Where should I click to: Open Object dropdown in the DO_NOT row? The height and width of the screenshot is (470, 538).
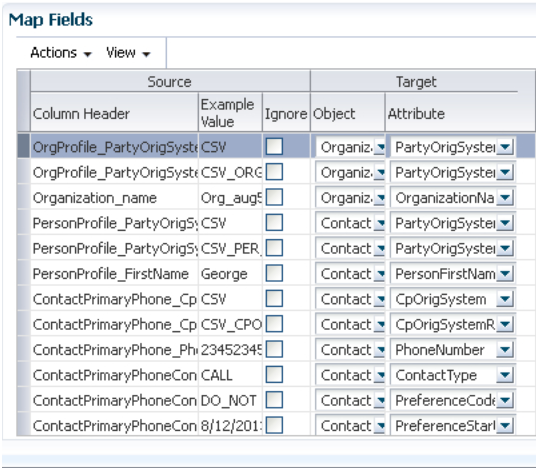click(x=379, y=401)
